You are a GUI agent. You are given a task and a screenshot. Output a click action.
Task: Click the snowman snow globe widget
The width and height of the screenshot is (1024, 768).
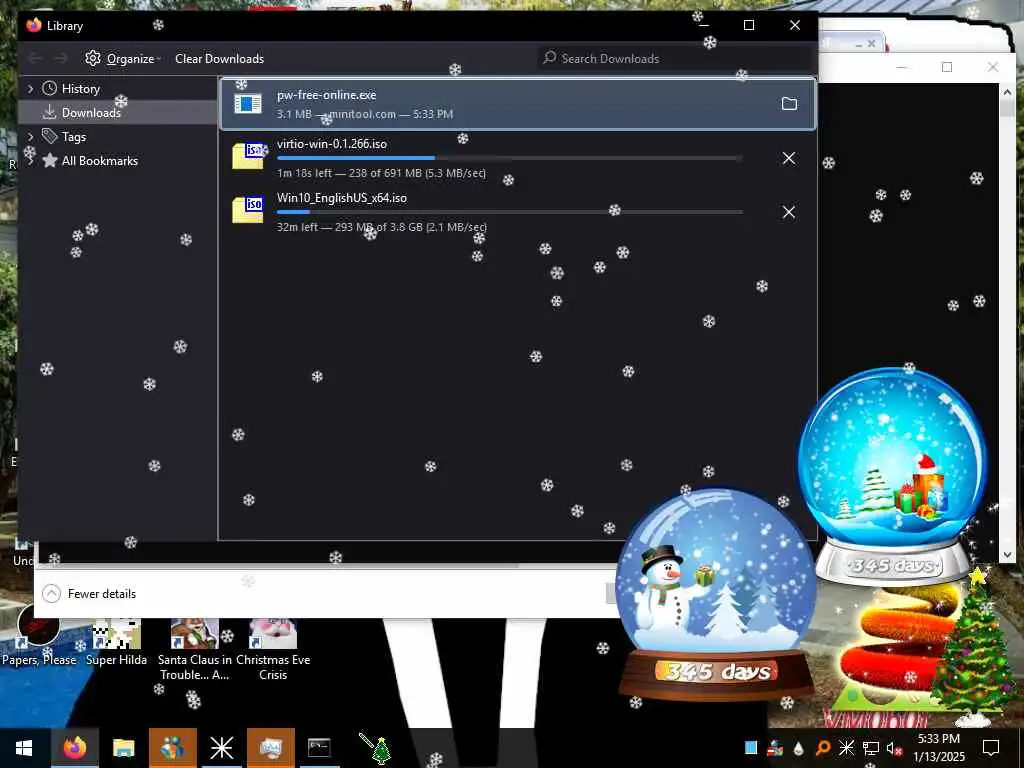point(715,594)
